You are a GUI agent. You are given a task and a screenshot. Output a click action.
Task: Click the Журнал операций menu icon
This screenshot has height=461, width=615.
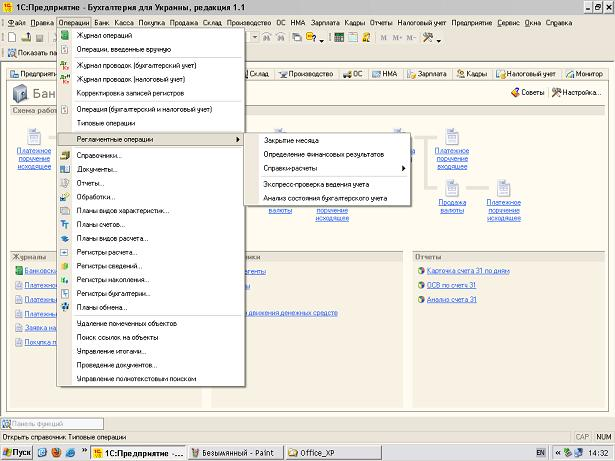click(65, 35)
